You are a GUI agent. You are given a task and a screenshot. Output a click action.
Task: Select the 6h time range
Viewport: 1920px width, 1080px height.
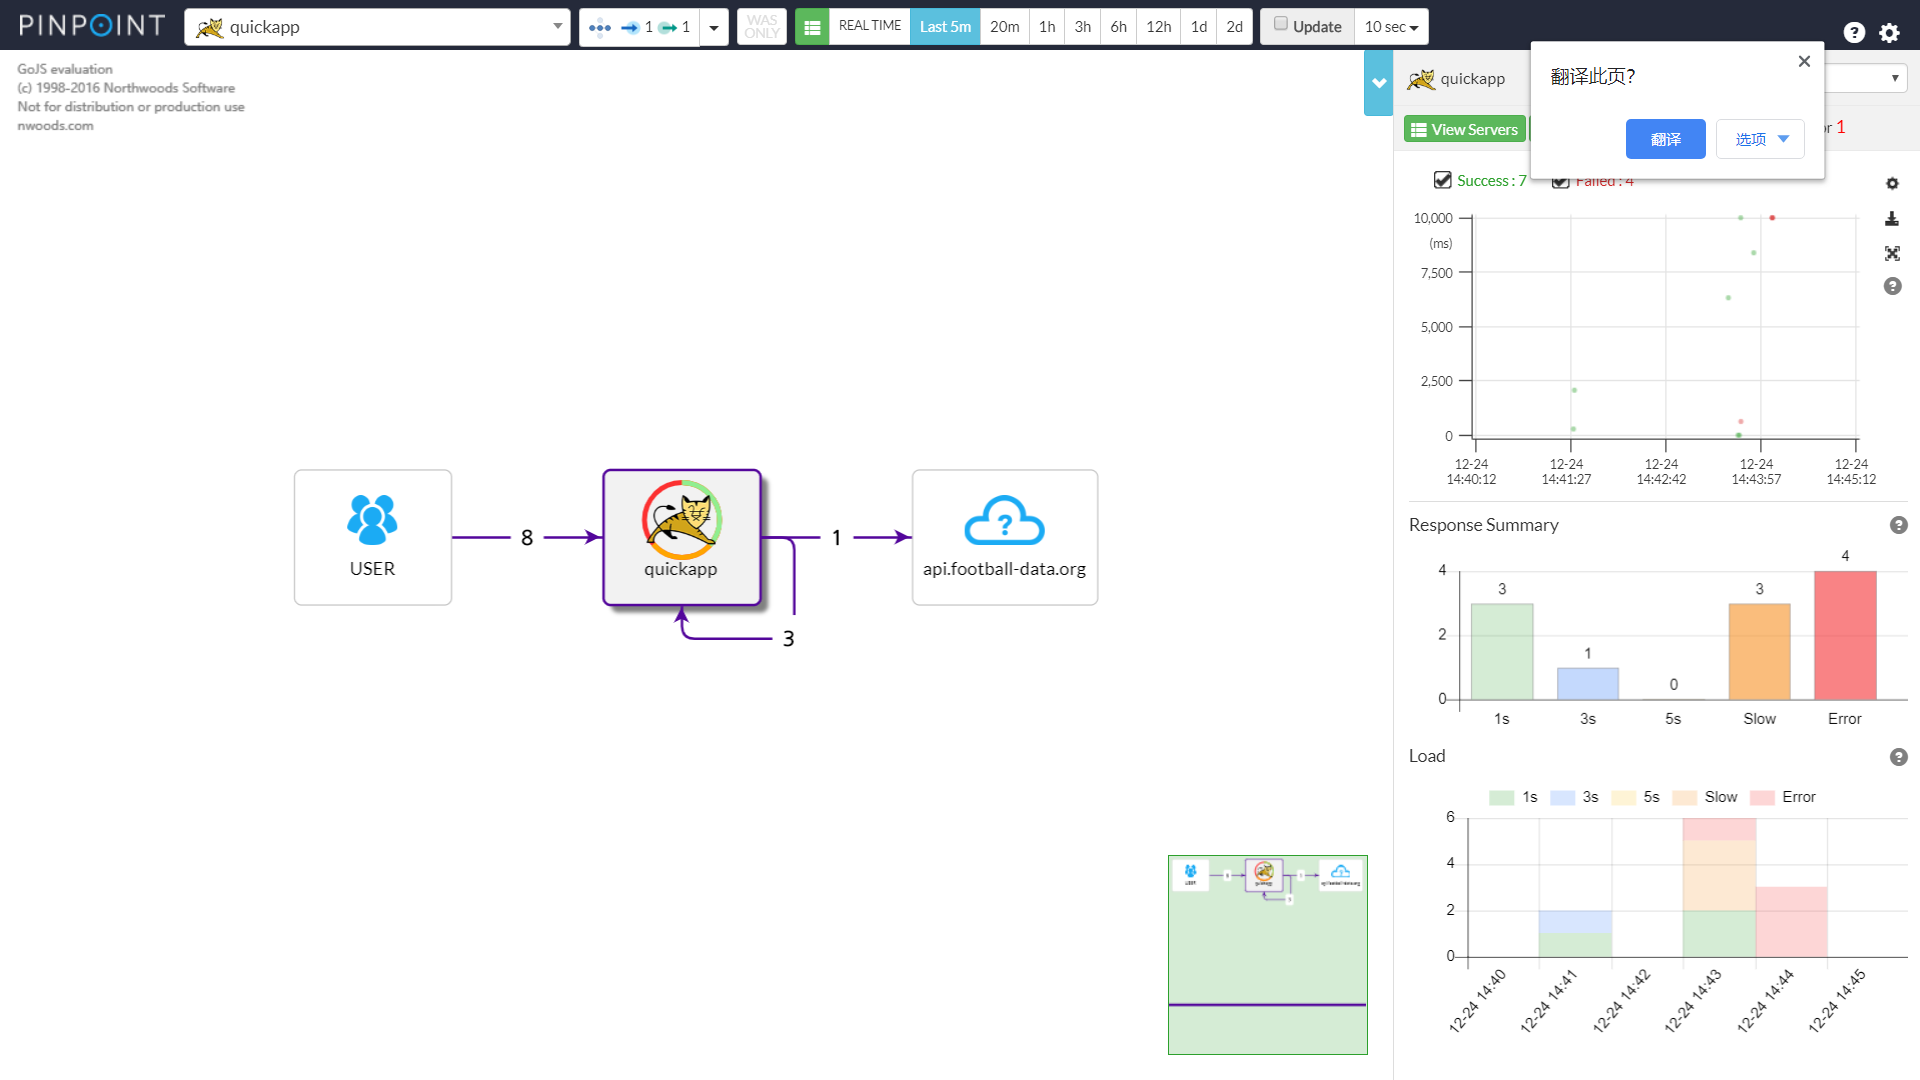(x=1119, y=27)
